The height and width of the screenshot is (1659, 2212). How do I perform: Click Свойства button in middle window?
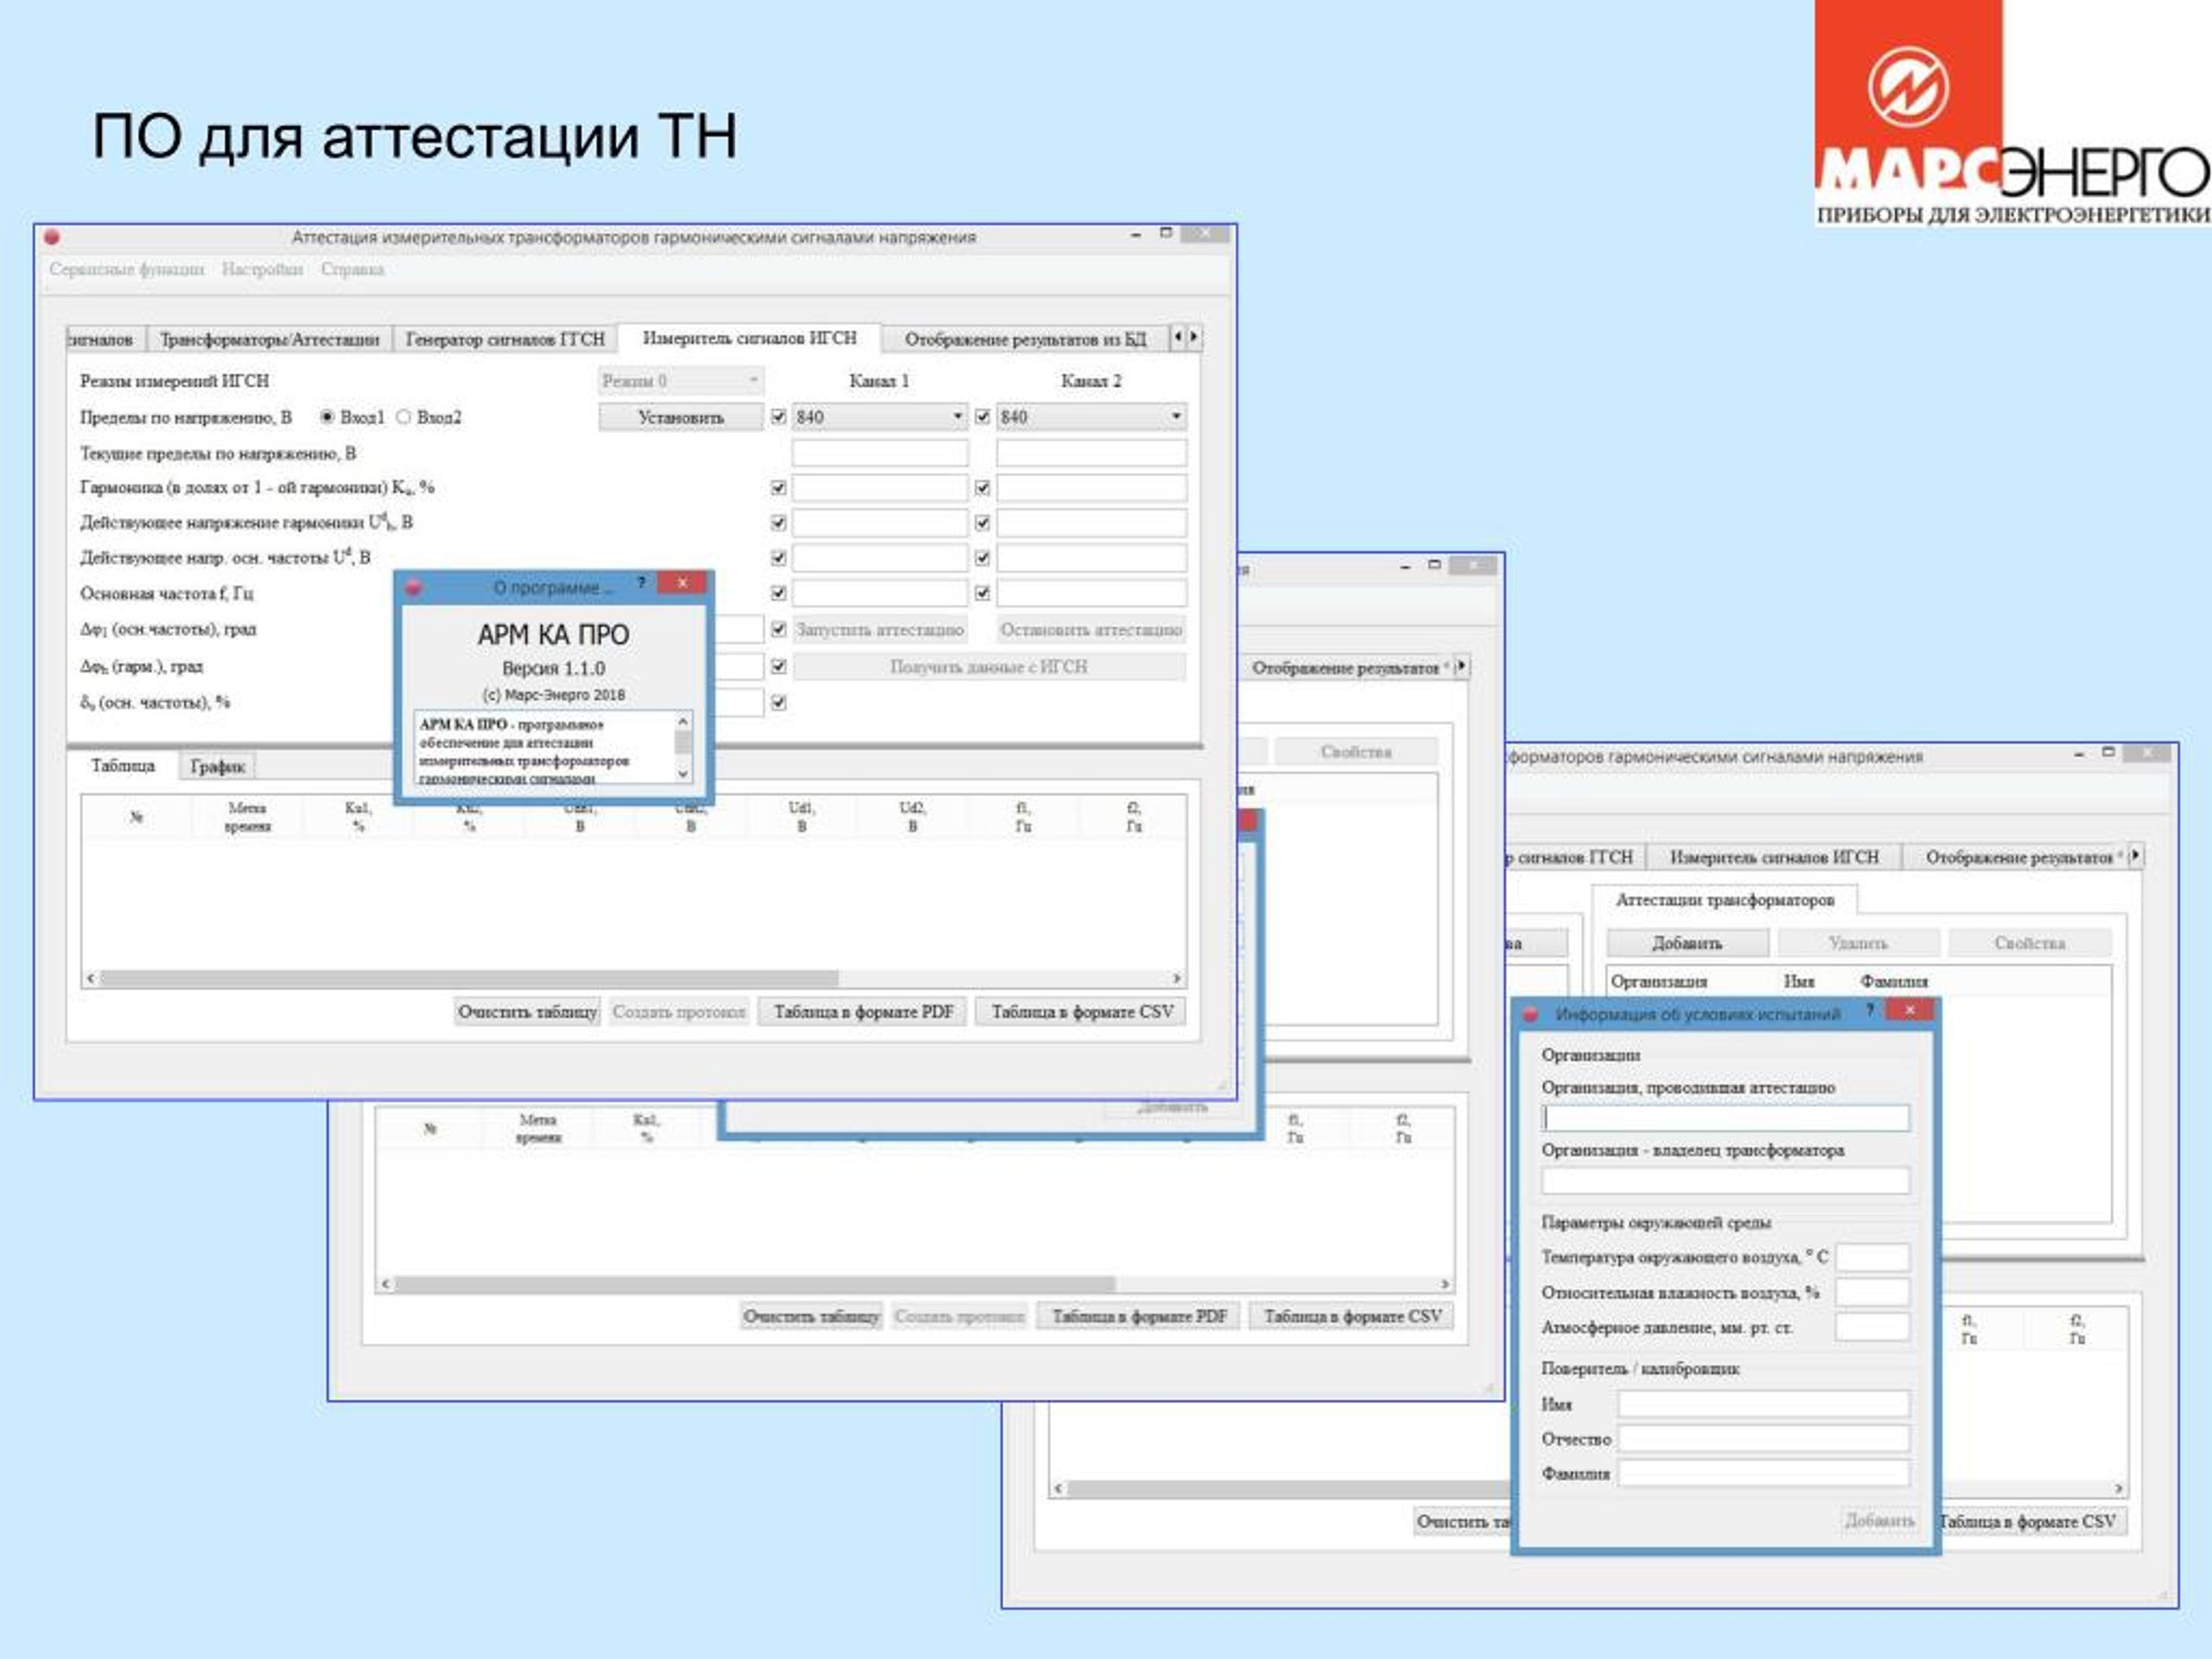click(1356, 752)
